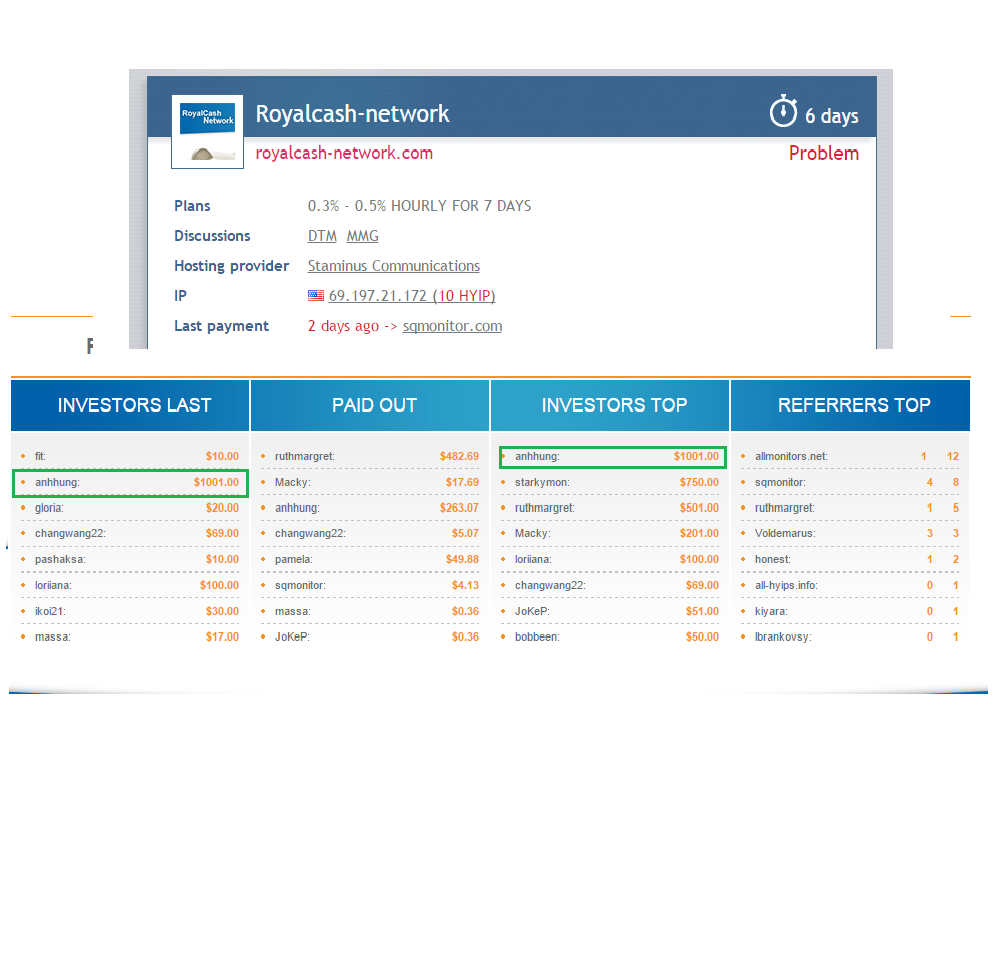Open the DTM discussion link
This screenshot has height=975, width=998.
point(322,236)
